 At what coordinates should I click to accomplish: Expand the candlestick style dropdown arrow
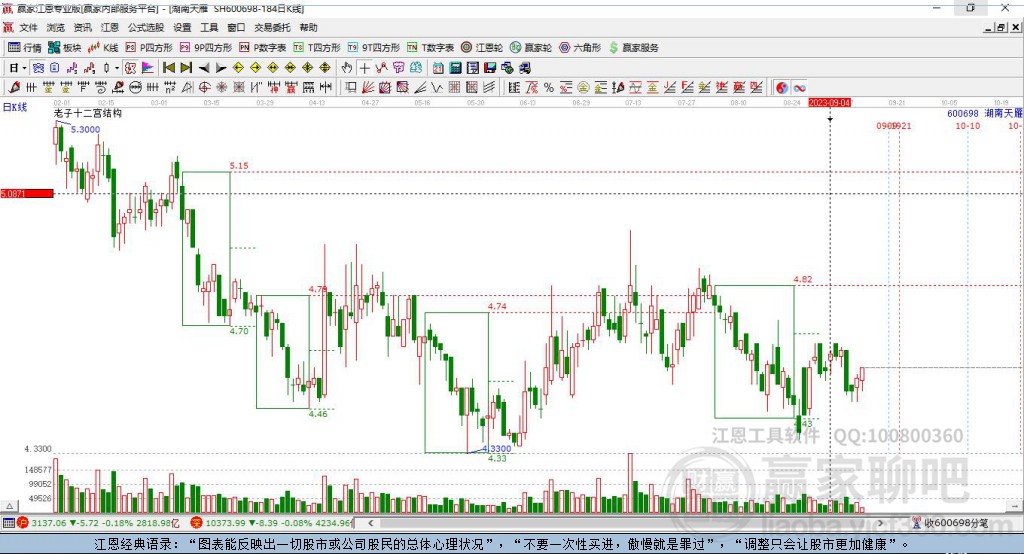click(x=118, y=68)
